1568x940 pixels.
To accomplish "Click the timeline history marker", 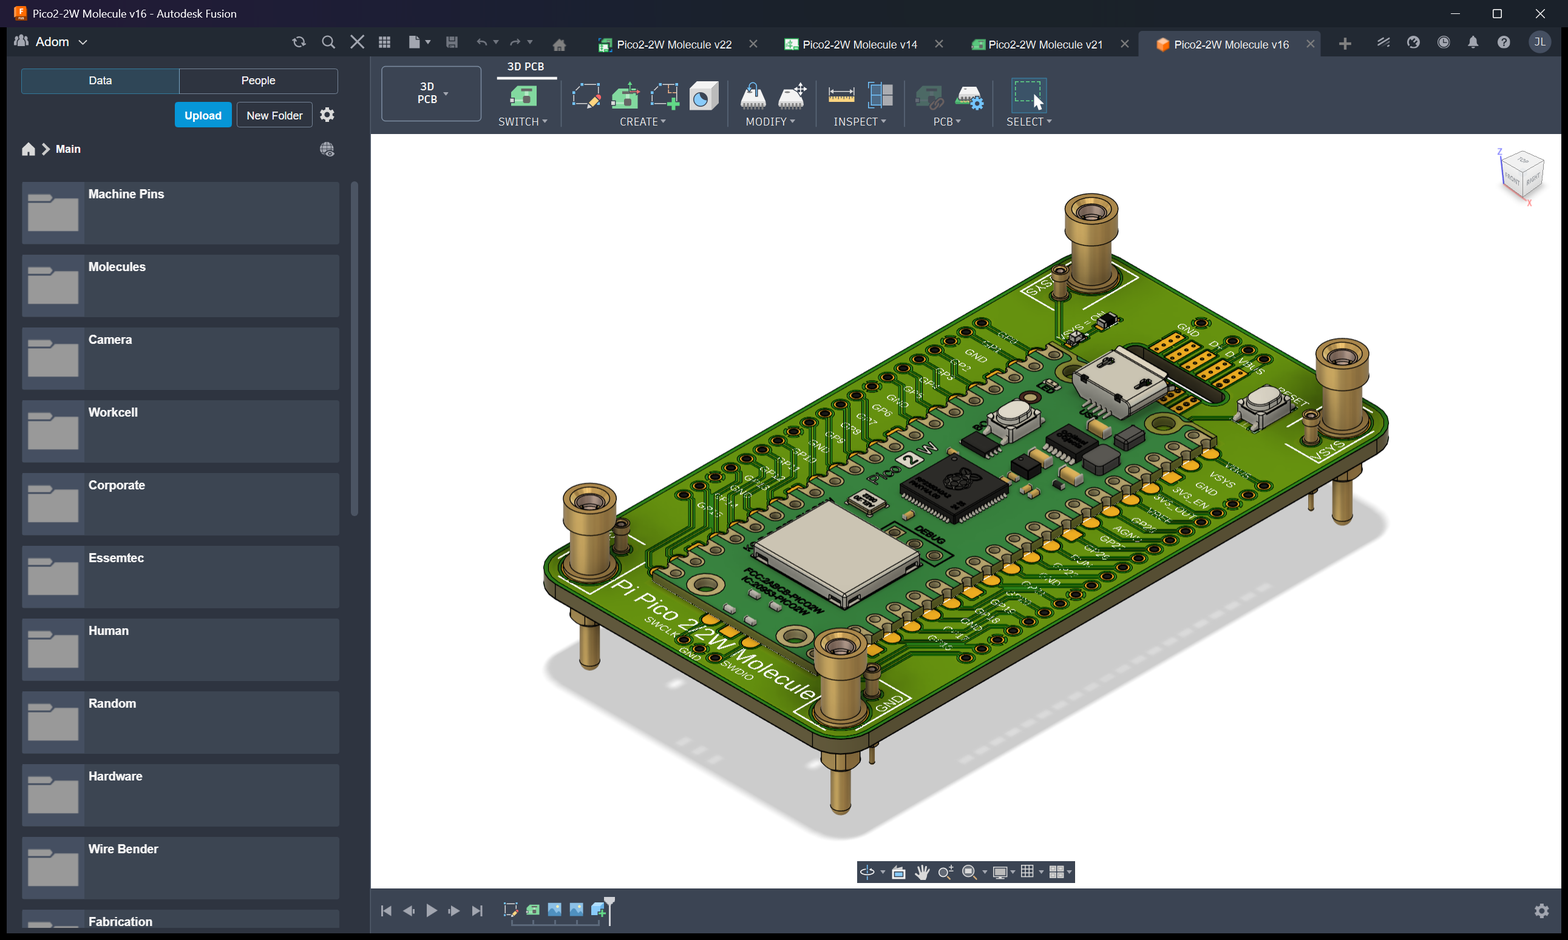I will tap(609, 909).
